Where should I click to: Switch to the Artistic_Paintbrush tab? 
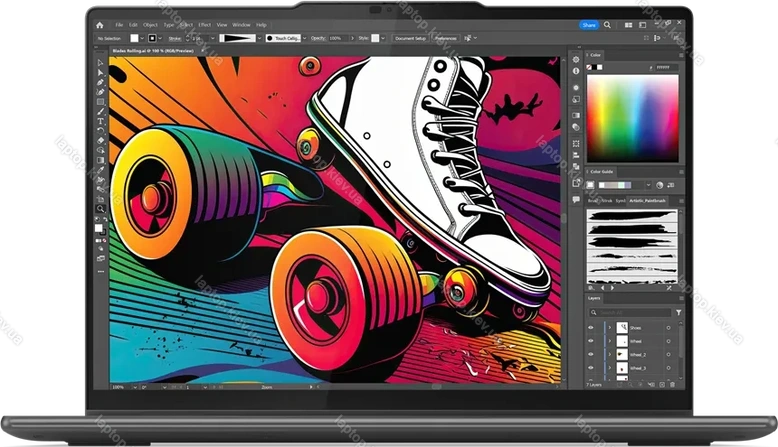pyautogui.click(x=648, y=200)
